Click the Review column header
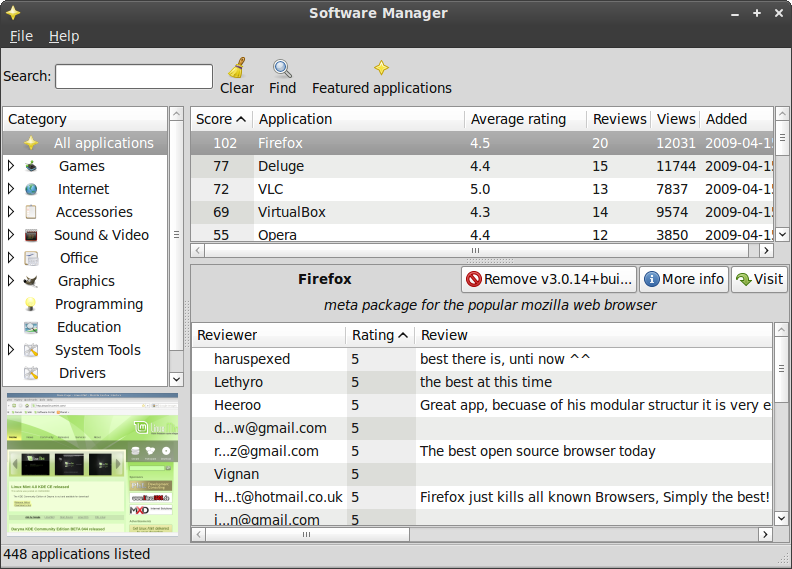This screenshot has width=792, height=569. click(593, 335)
